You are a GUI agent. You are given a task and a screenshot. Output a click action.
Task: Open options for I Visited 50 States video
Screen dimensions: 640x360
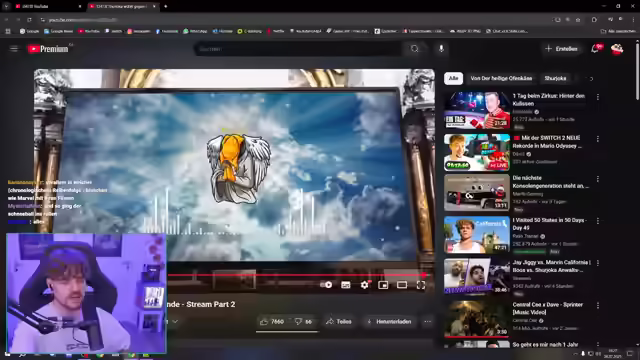(598, 221)
